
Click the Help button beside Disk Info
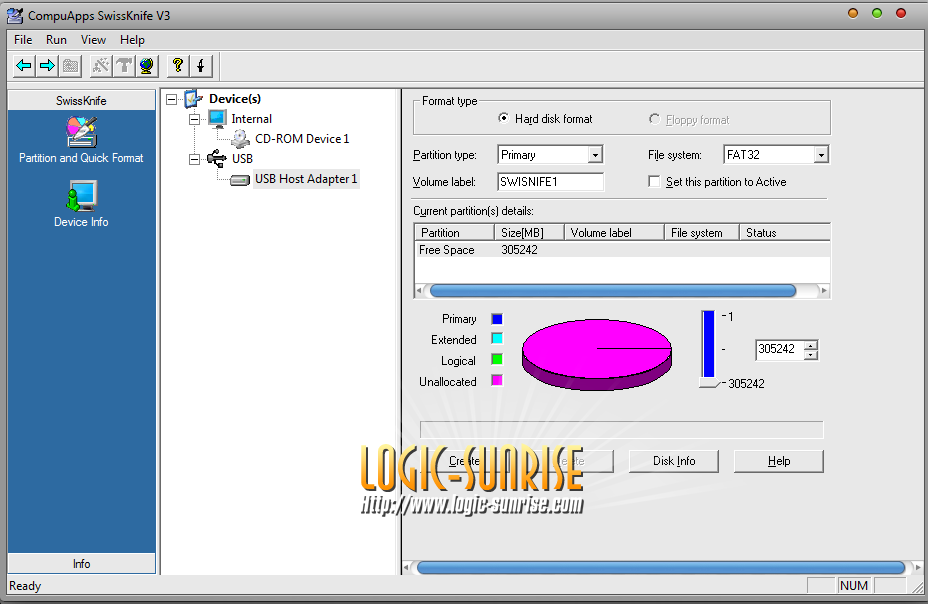[779, 461]
